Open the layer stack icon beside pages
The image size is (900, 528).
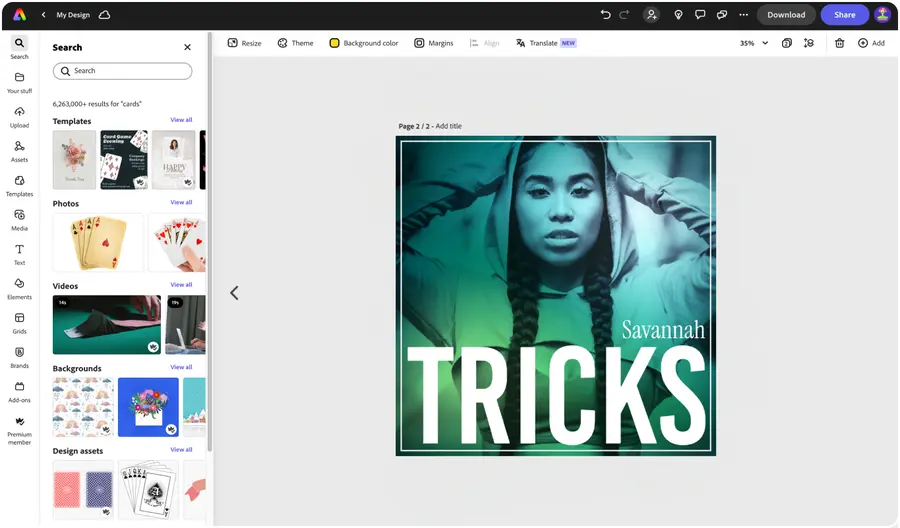click(x=809, y=43)
